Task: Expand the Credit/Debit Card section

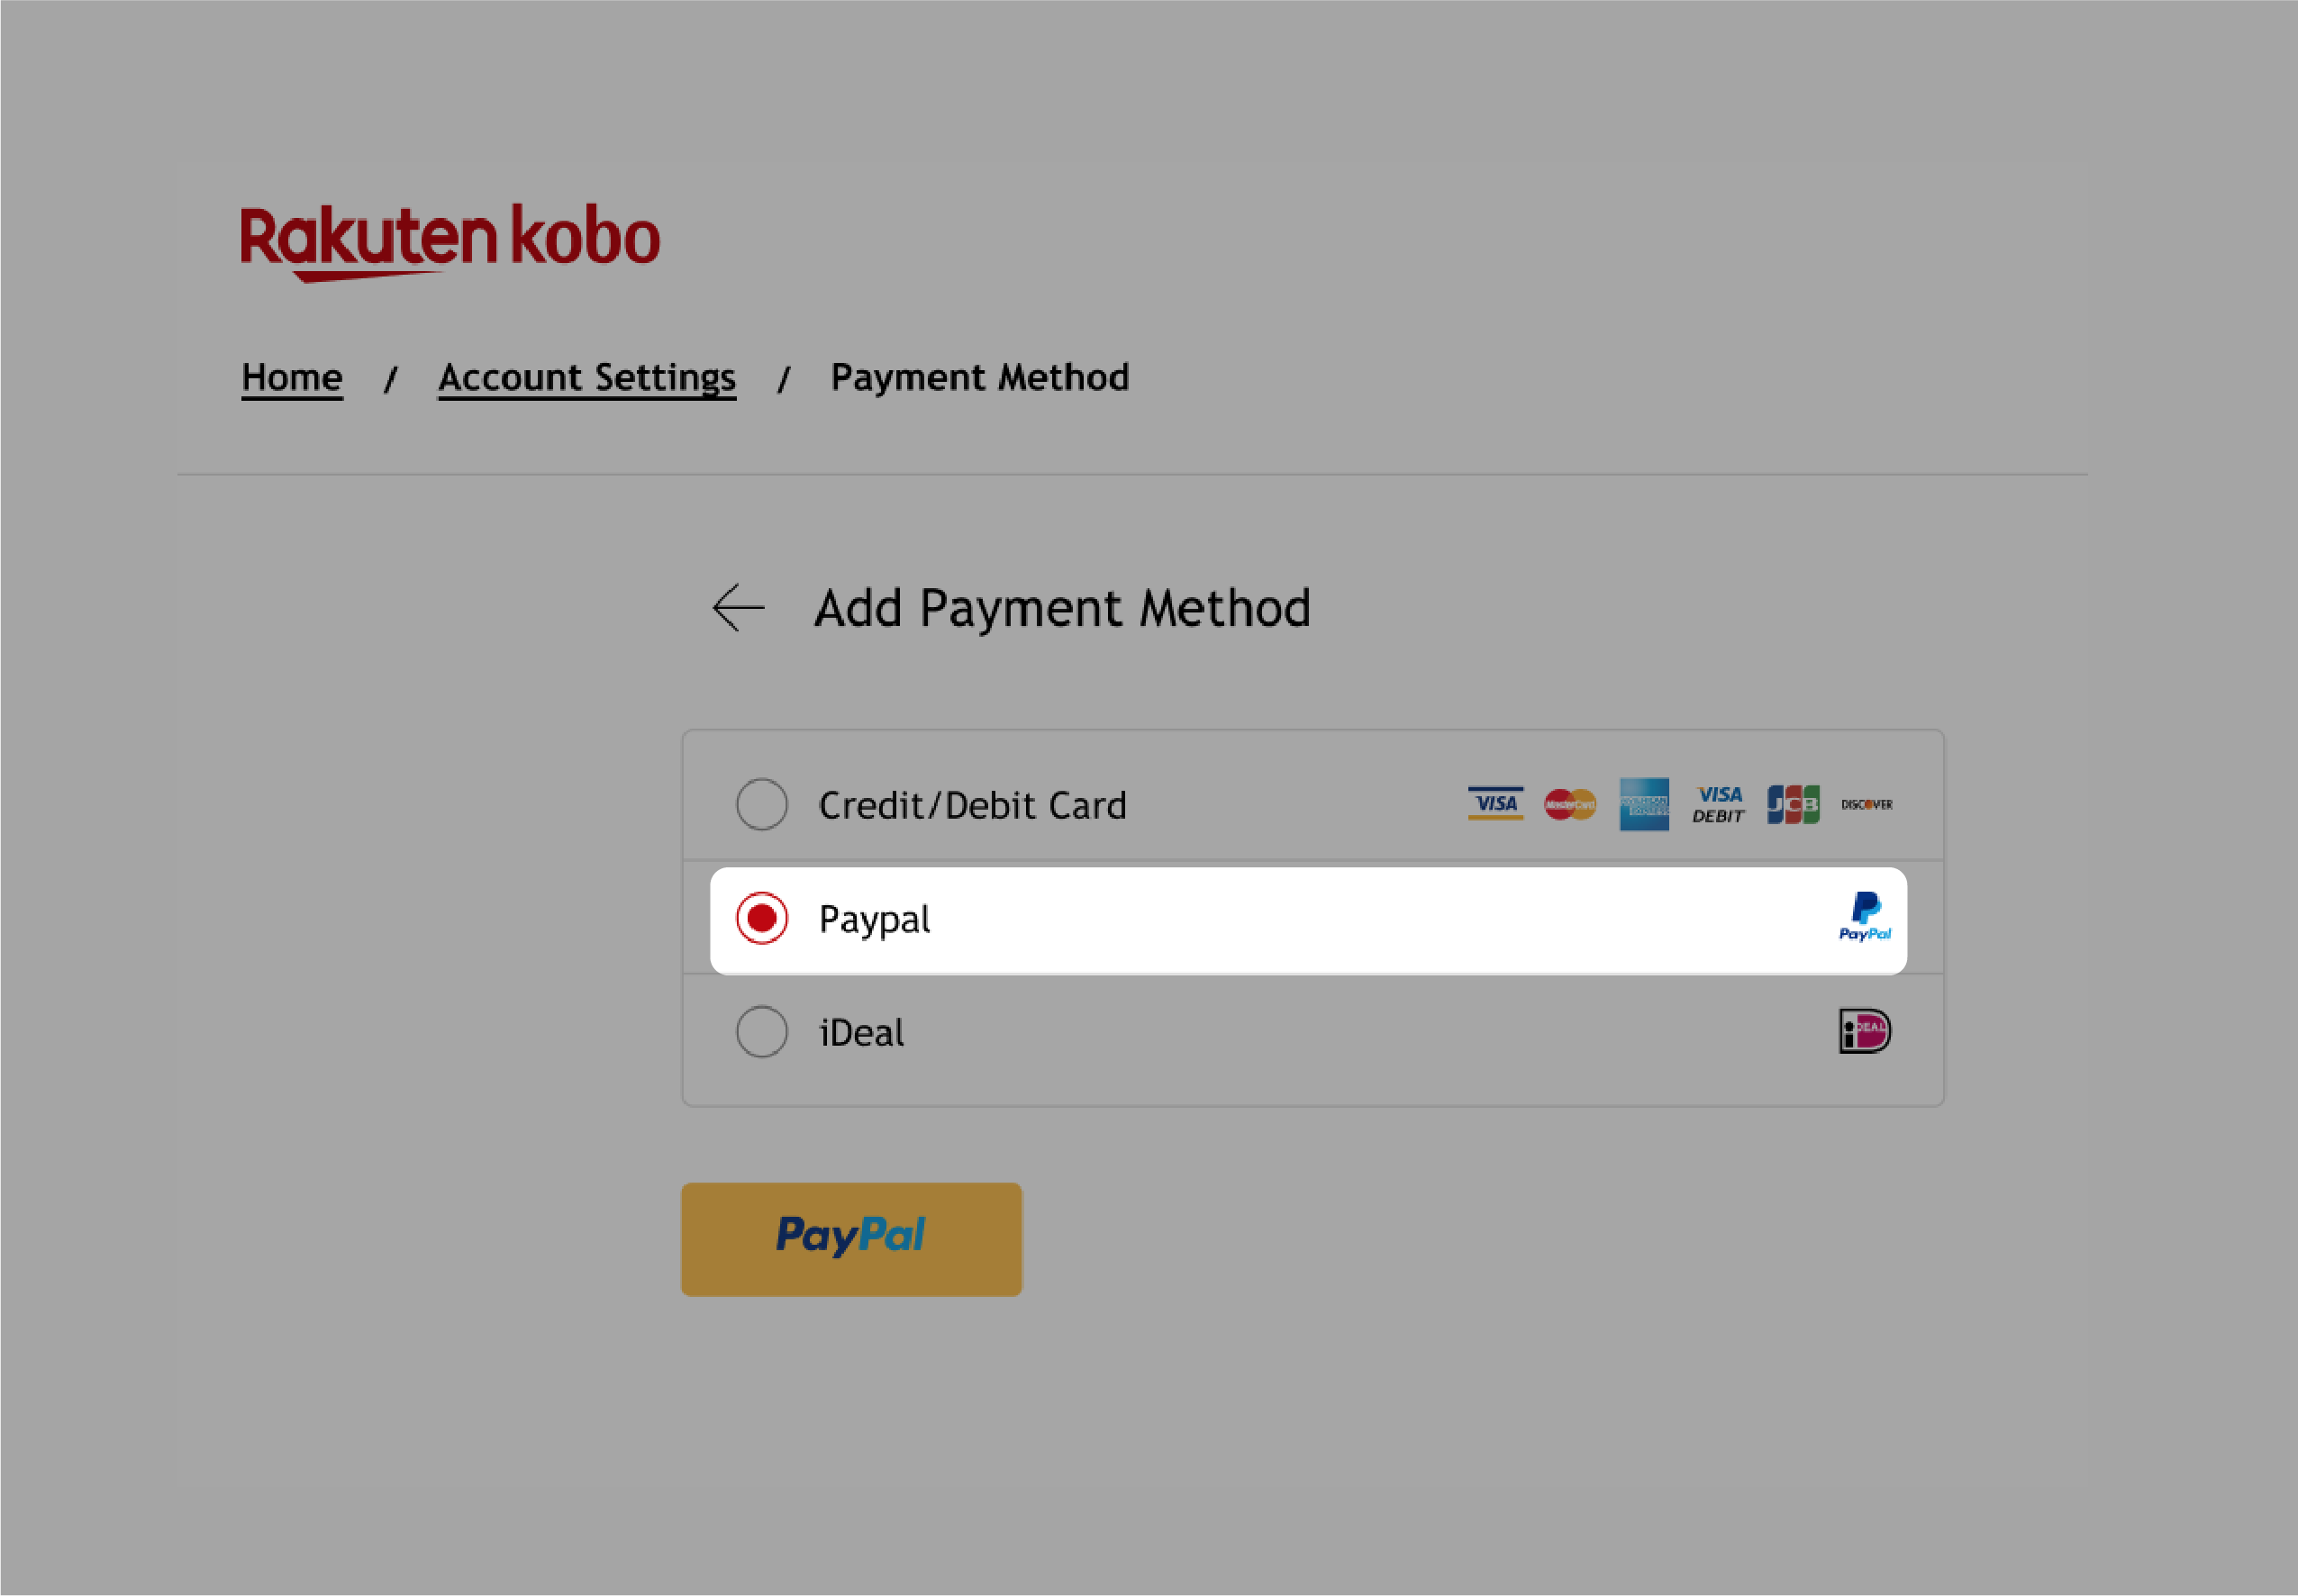Action: (x=759, y=803)
